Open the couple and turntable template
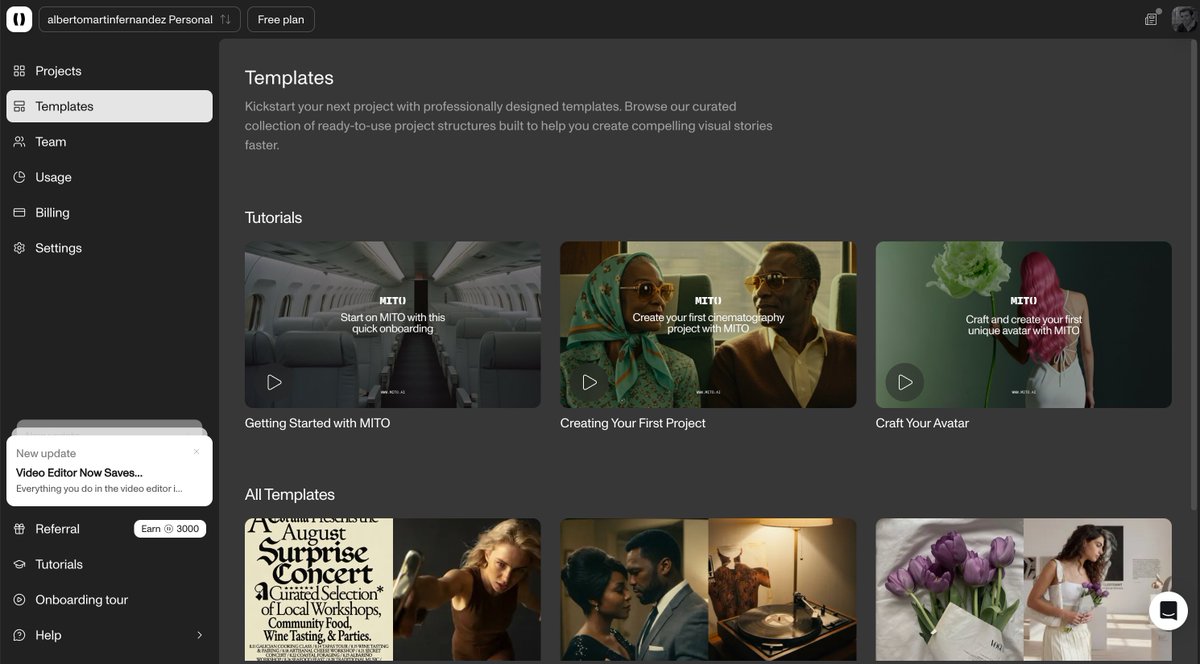 point(708,589)
